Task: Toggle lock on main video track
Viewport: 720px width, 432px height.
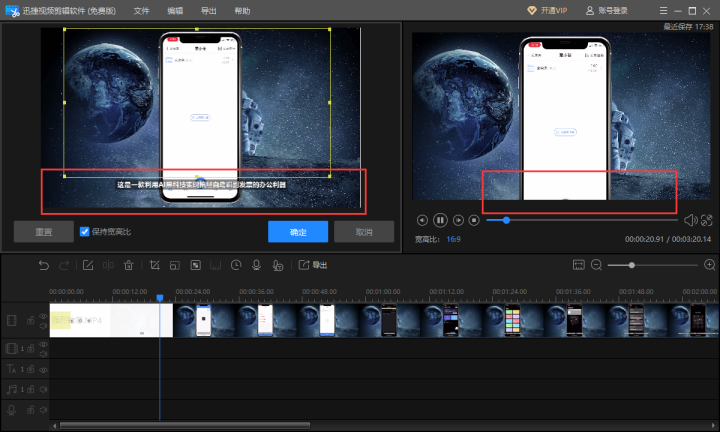Action: click(x=31, y=320)
